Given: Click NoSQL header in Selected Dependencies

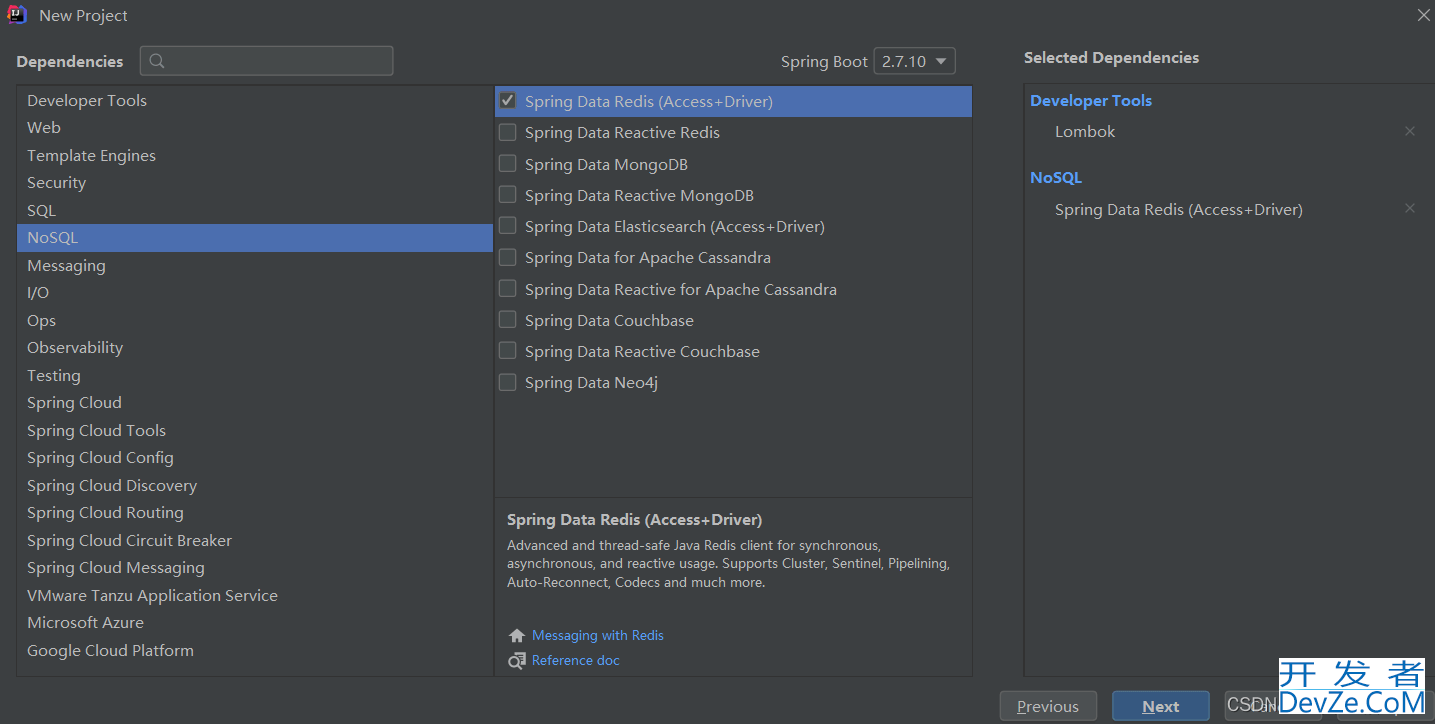Looking at the screenshot, I should (x=1056, y=177).
